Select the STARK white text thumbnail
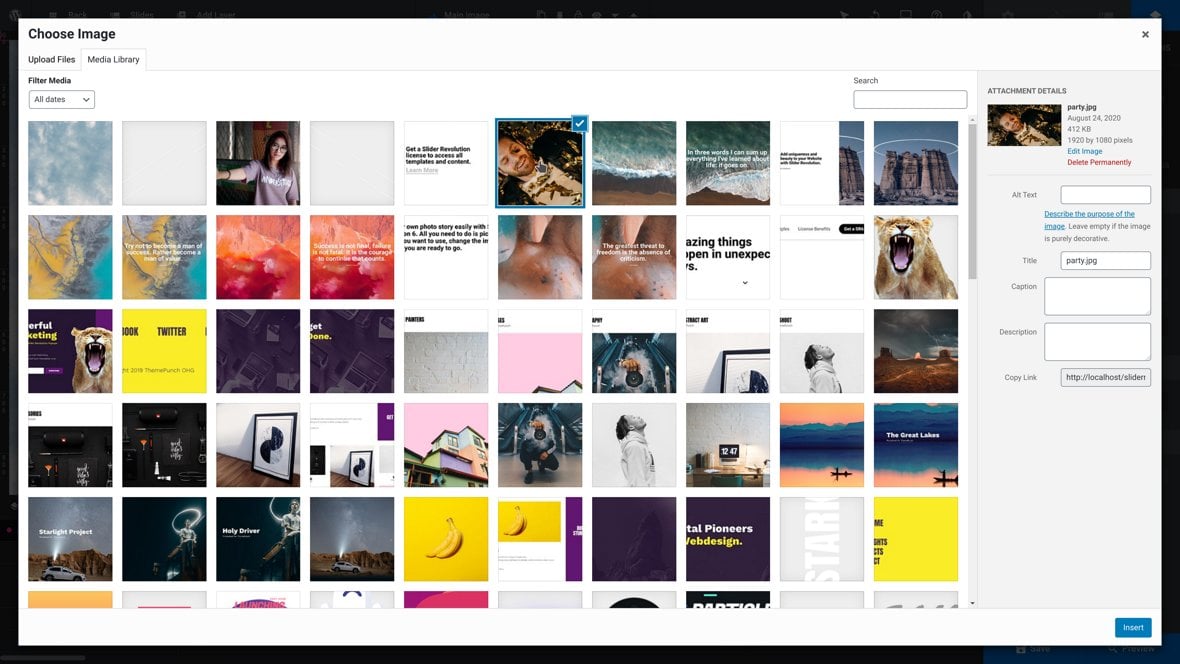 pos(822,539)
